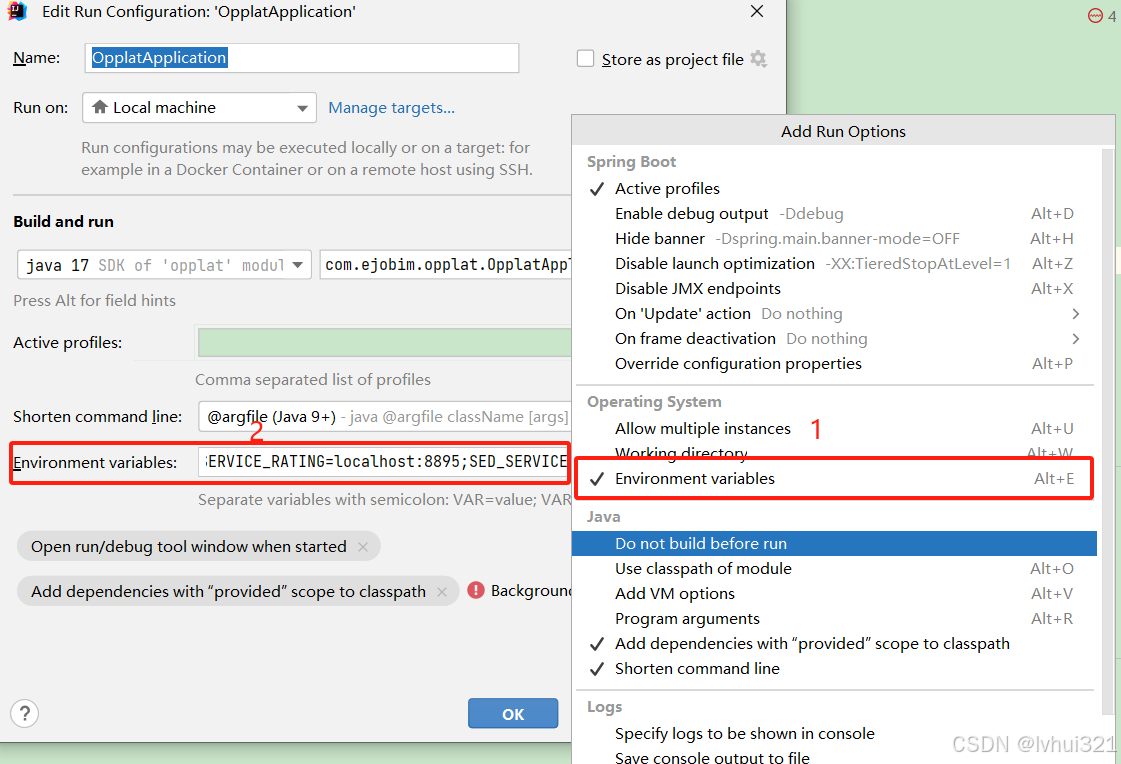Viewport: 1121px width, 764px height.
Task: Close the Edit Run Configuration dialog
Action: click(x=757, y=11)
